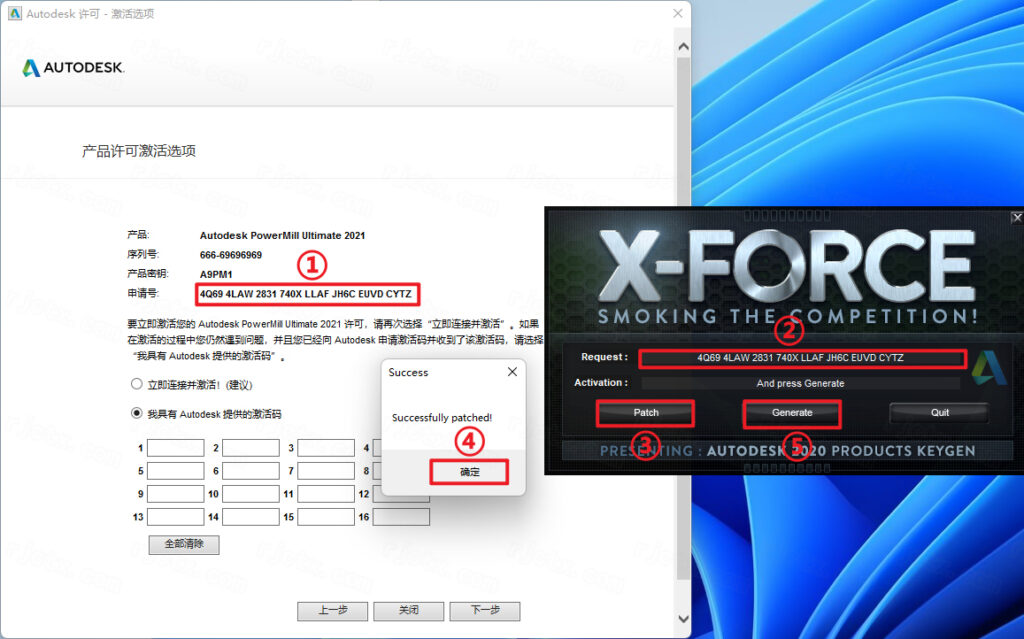
Task: Click activation code box 1
Action: (176, 448)
